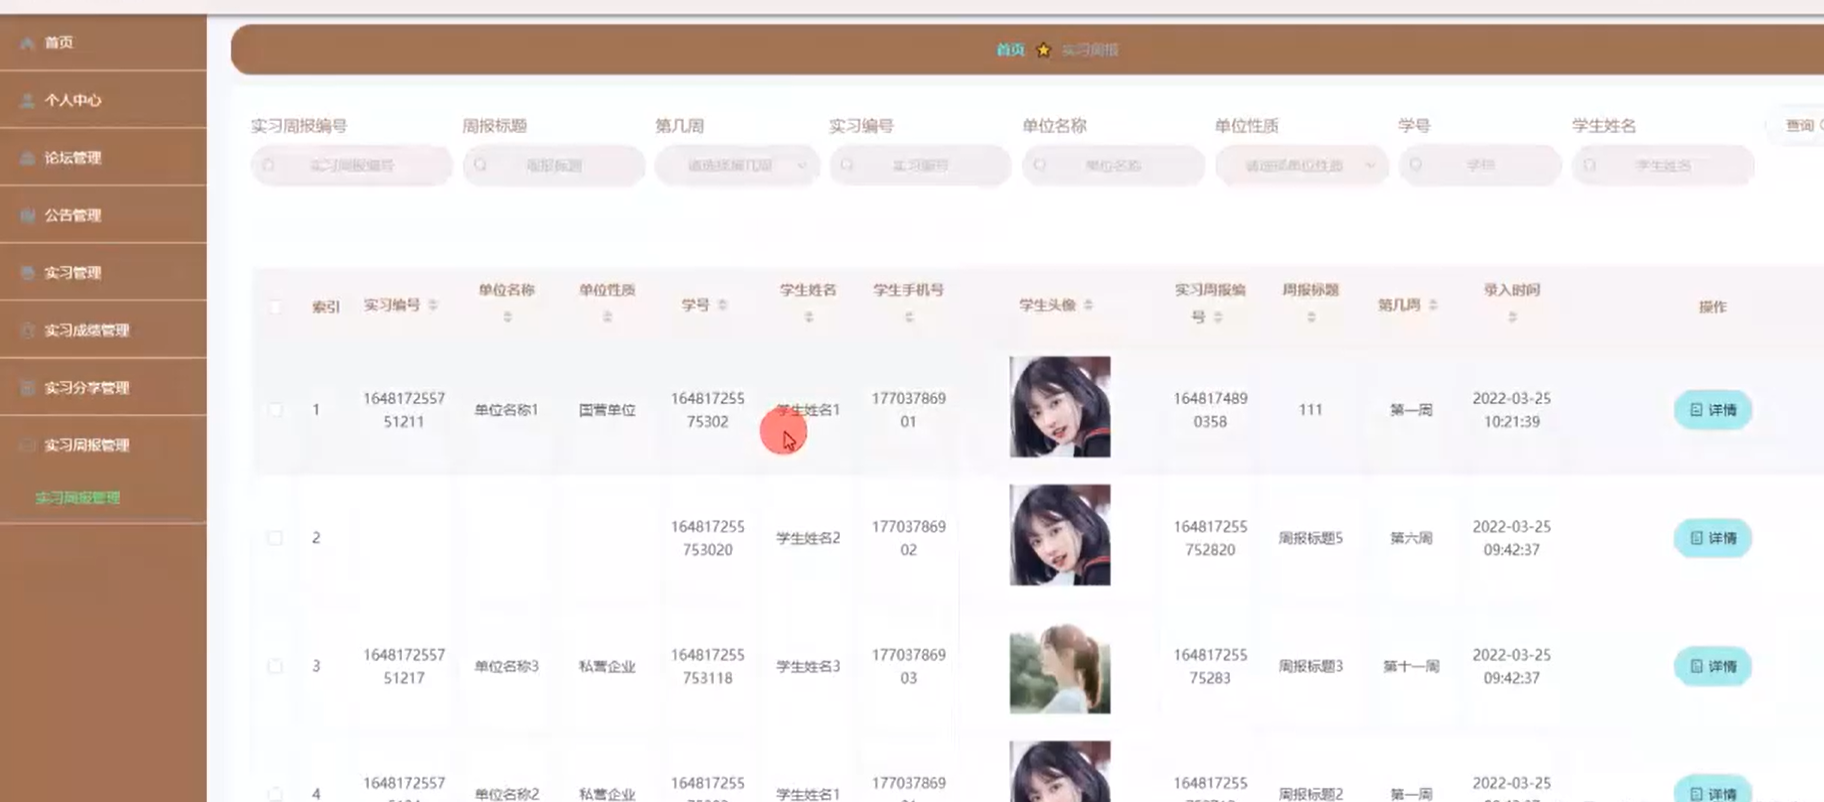Viewport: 1824px width, 802px height.
Task: Click the search icon in 单位名称 filter field
Action: [x=1040, y=165]
